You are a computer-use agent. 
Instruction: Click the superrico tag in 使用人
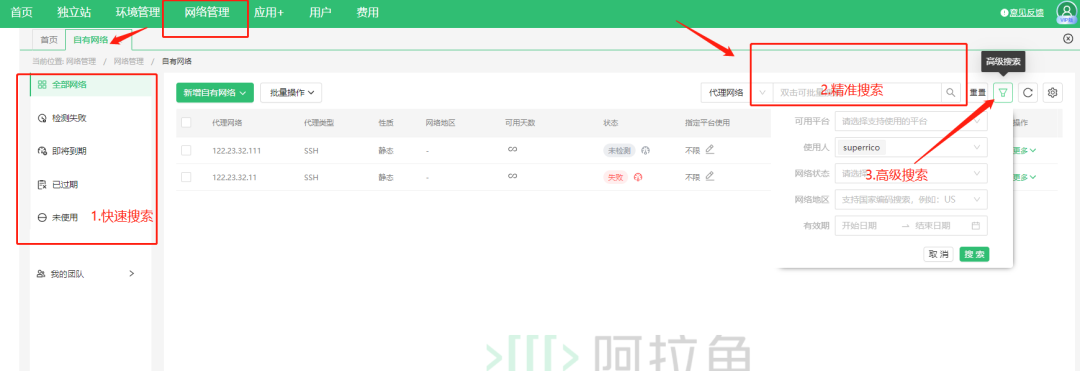862,147
